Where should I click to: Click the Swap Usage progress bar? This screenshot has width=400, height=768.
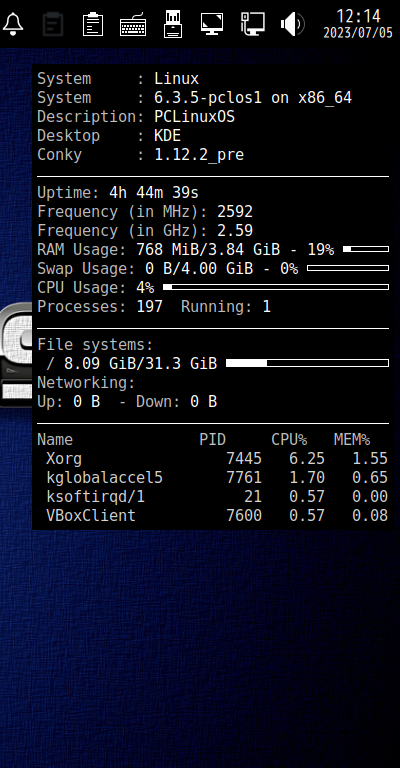(348, 268)
